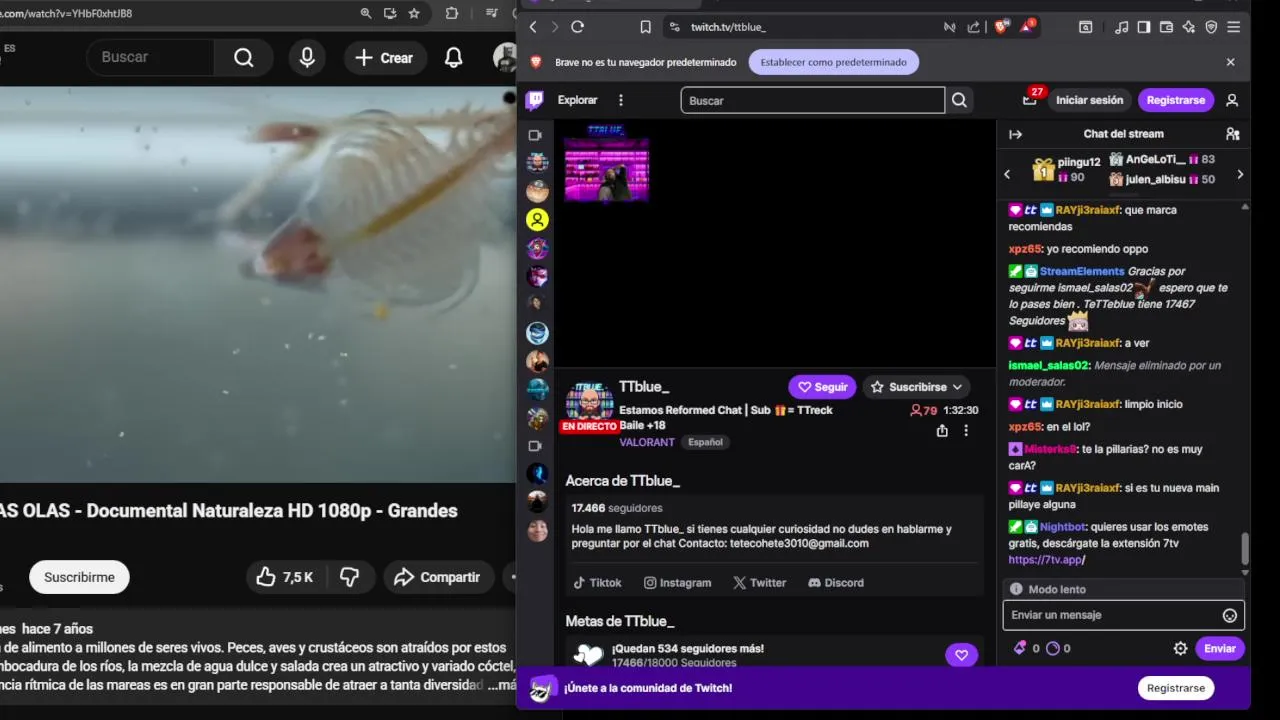
Task: Open the emote picker in chat input
Action: 1230,616
